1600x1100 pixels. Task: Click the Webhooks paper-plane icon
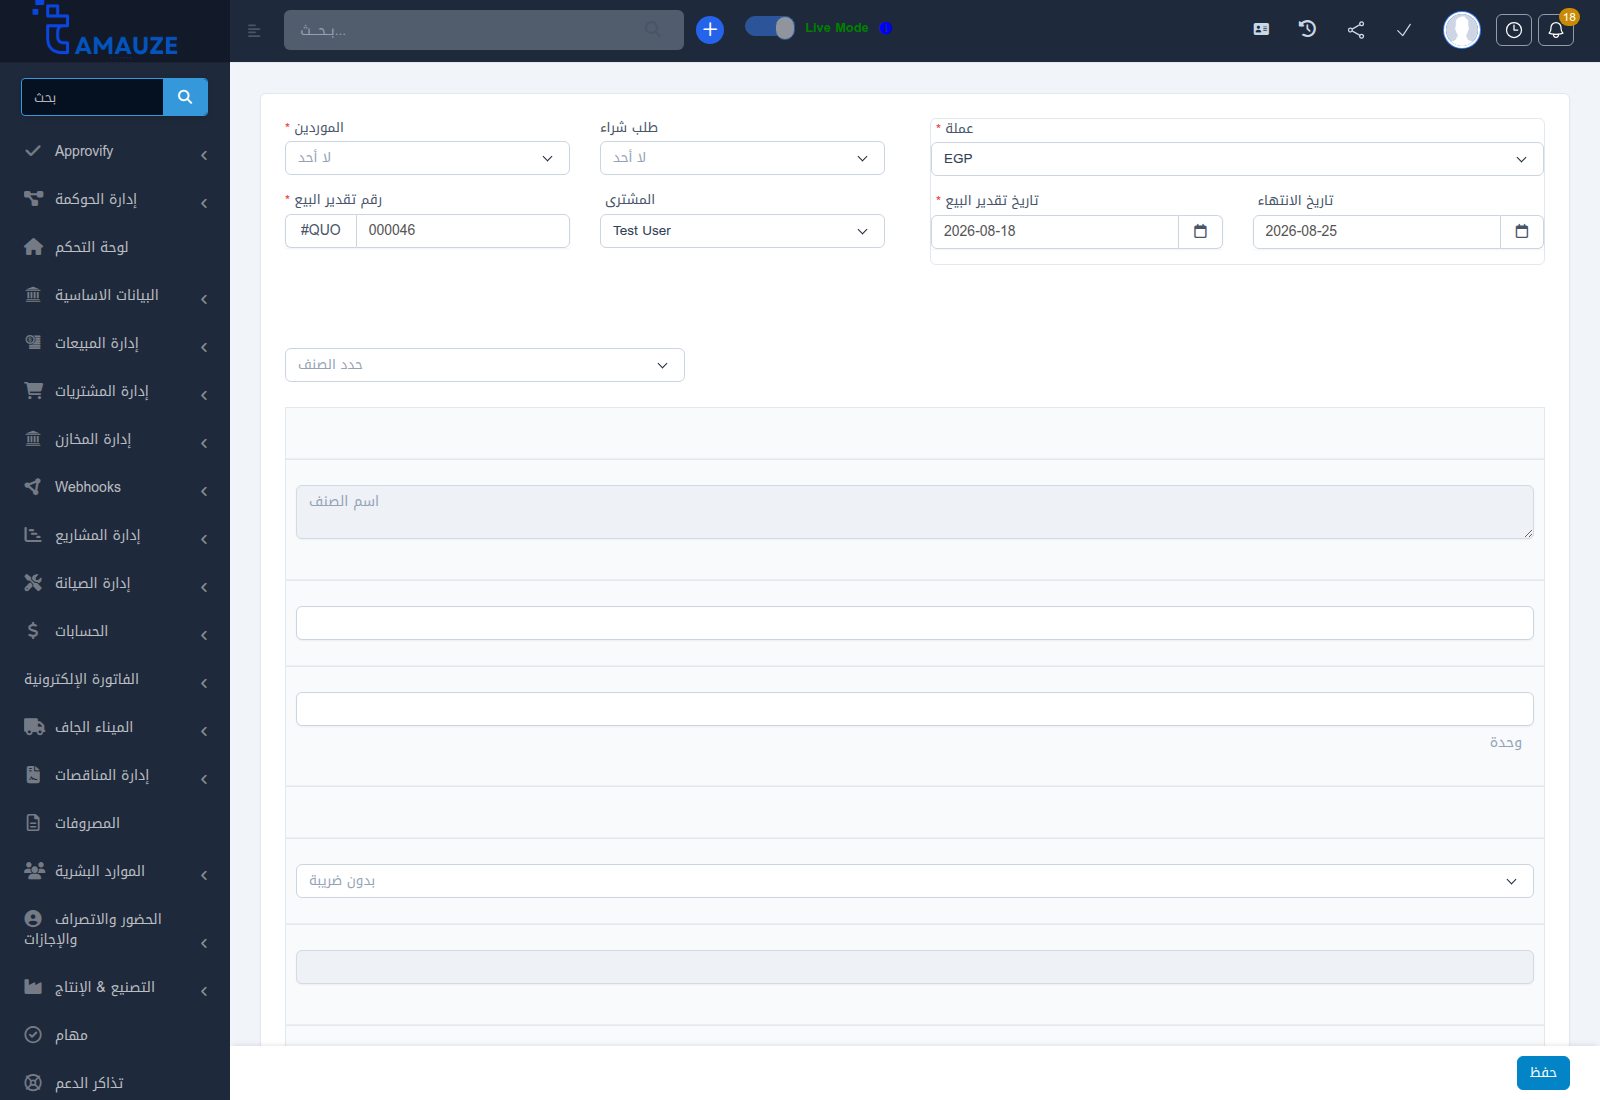(x=33, y=487)
